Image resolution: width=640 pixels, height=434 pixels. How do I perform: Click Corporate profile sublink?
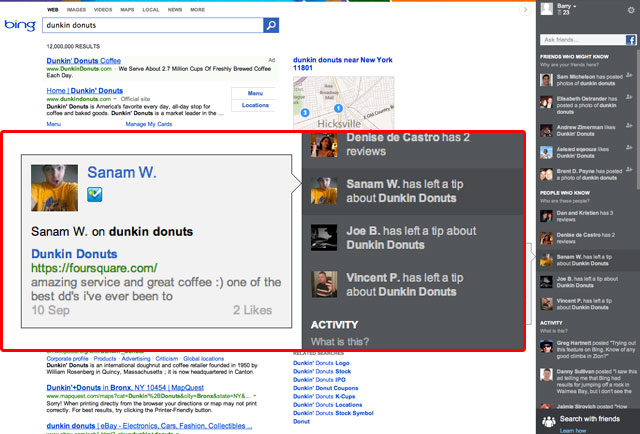[67, 358]
